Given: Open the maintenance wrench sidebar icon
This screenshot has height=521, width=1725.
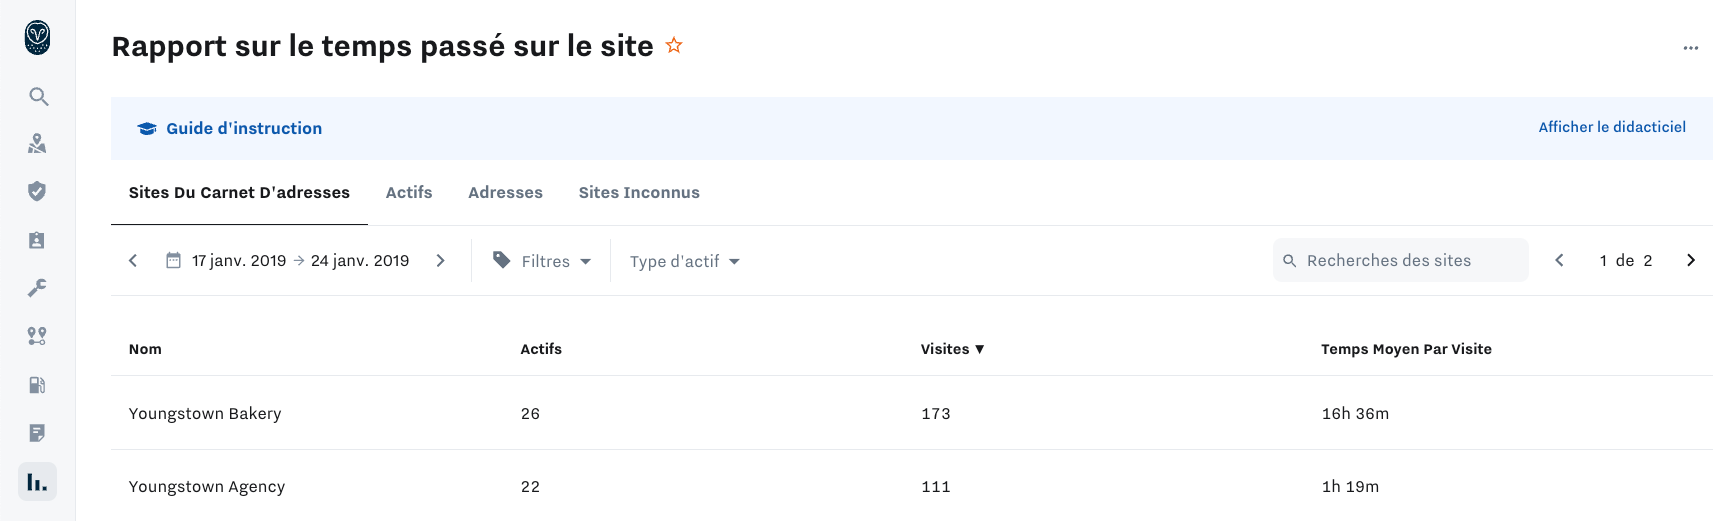Looking at the screenshot, I should 37,288.
